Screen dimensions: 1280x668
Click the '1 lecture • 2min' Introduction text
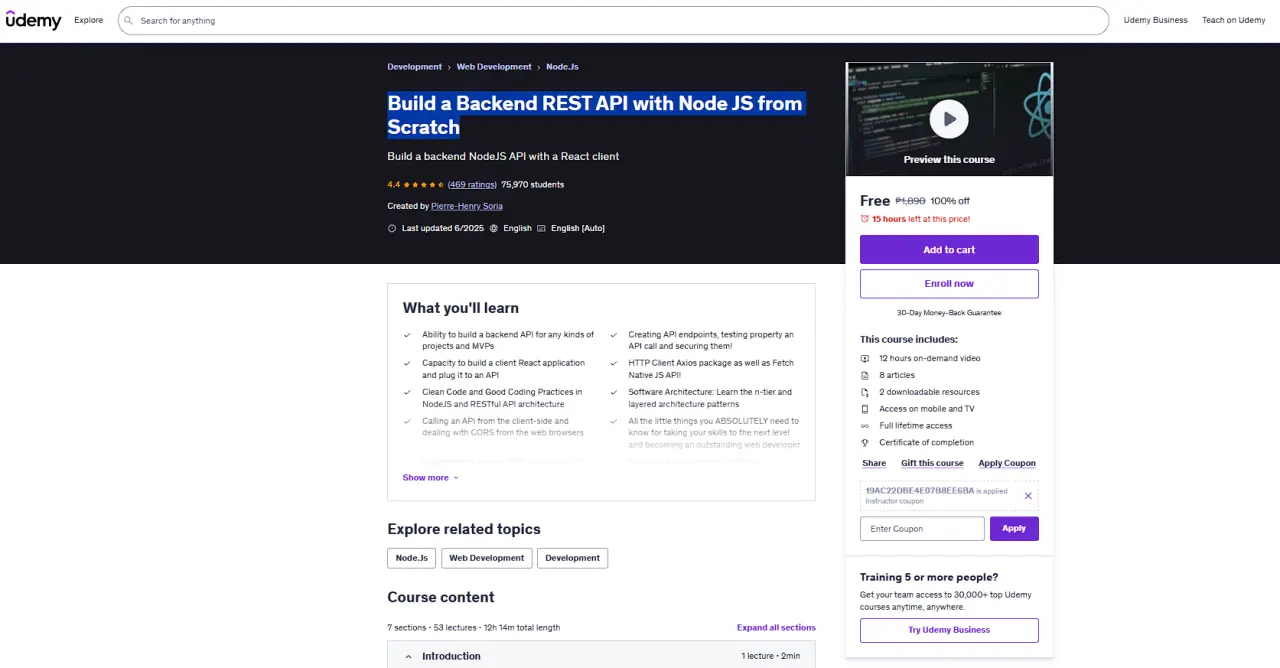(770, 656)
